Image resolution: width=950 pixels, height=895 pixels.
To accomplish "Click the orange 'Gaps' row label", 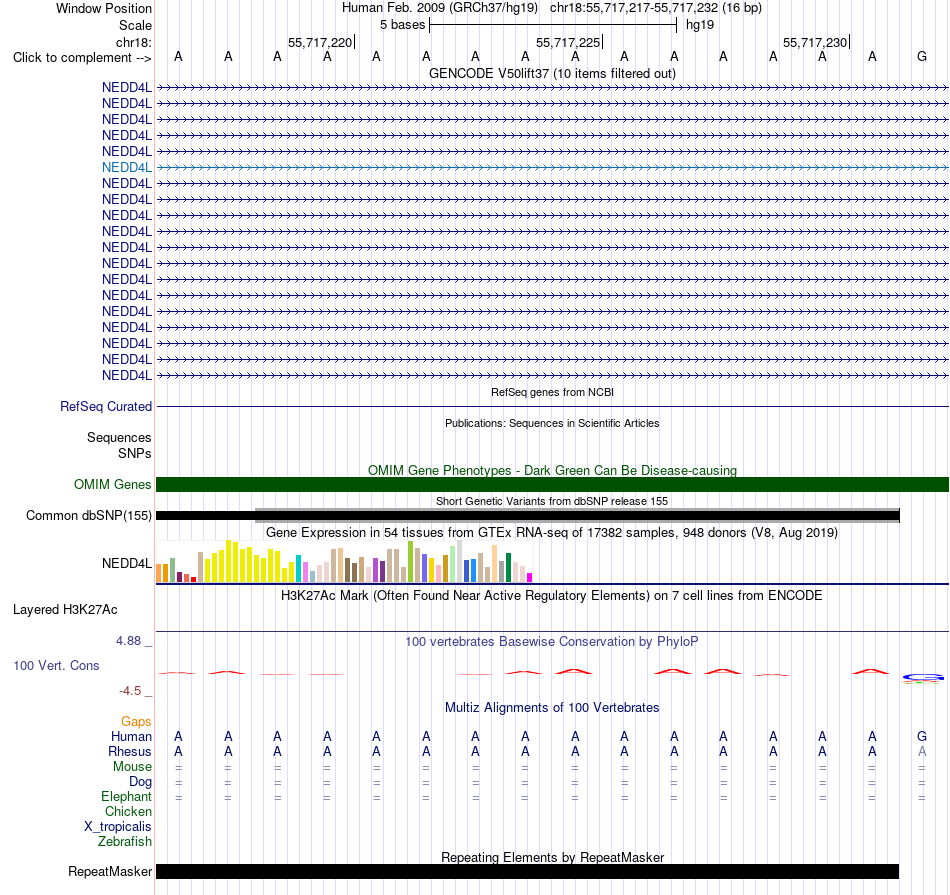I will point(136,721).
